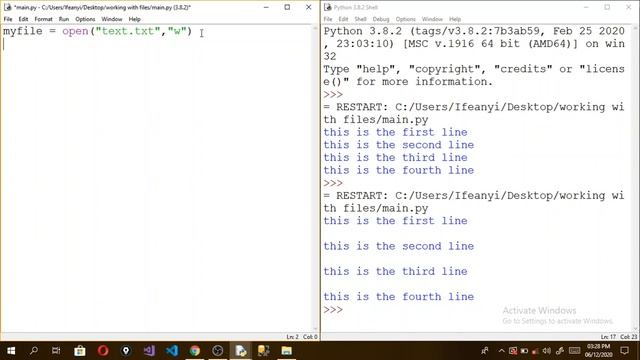Click the "text.txt" string in editor

(128, 31)
